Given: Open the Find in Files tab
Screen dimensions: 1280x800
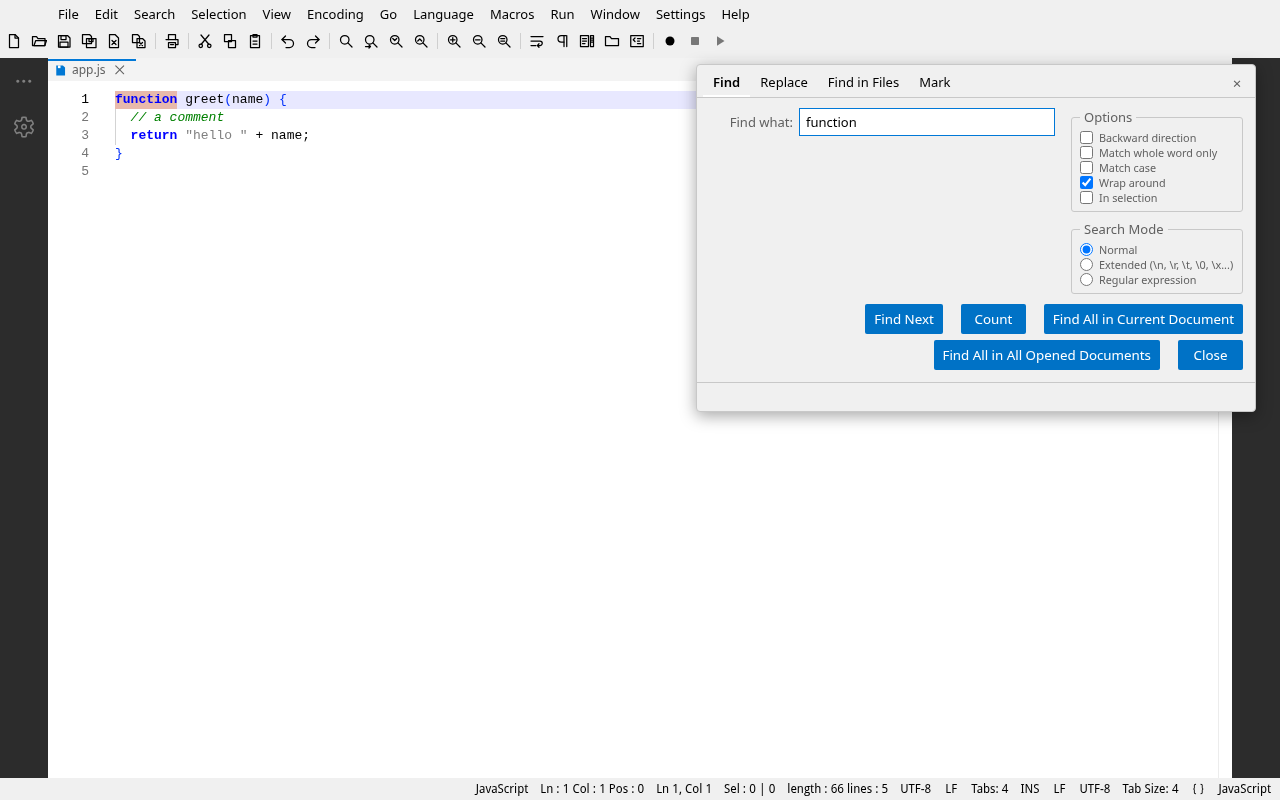Looking at the screenshot, I should [863, 82].
